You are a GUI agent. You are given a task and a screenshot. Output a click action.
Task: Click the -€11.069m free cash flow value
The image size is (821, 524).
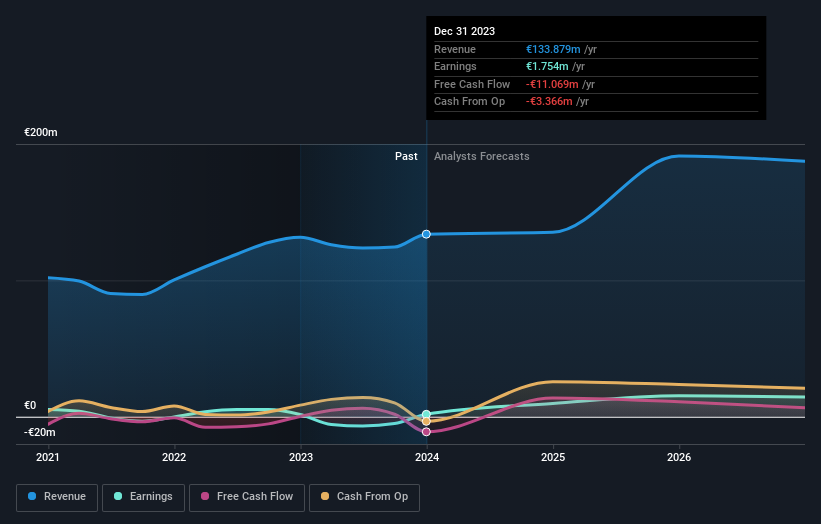tap(552, 84)
